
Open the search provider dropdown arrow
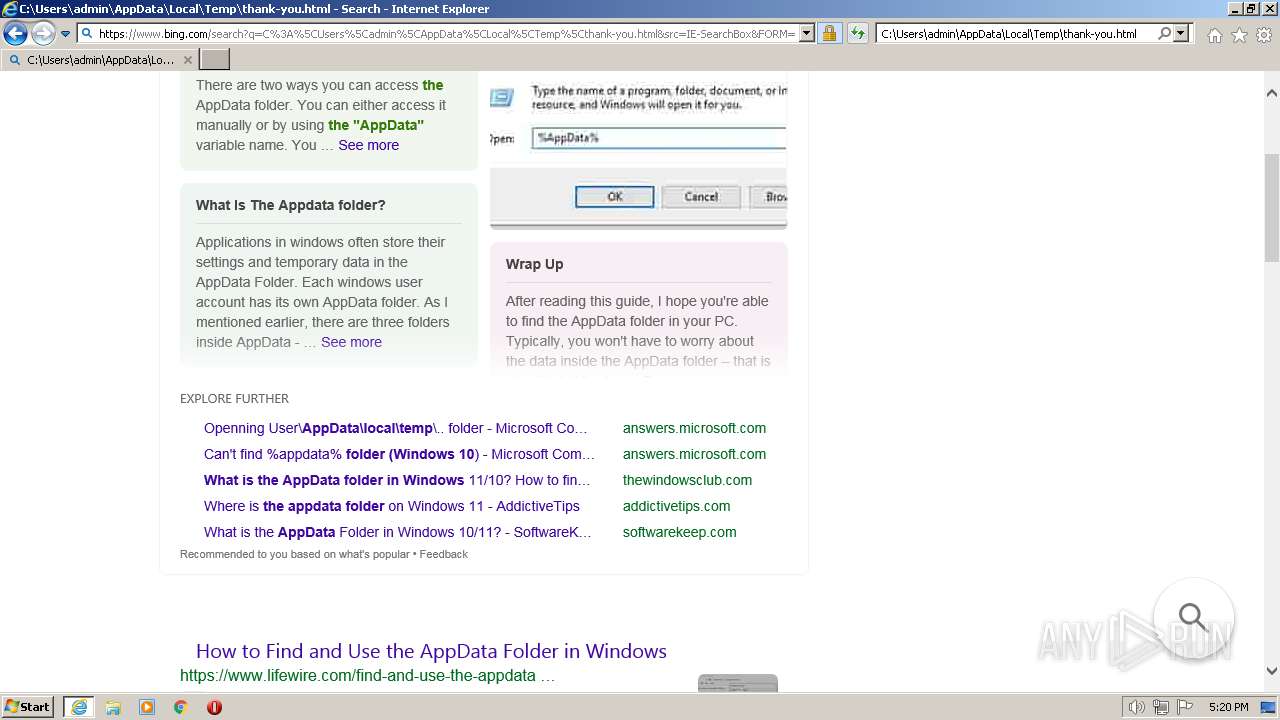coord(1181,33)
